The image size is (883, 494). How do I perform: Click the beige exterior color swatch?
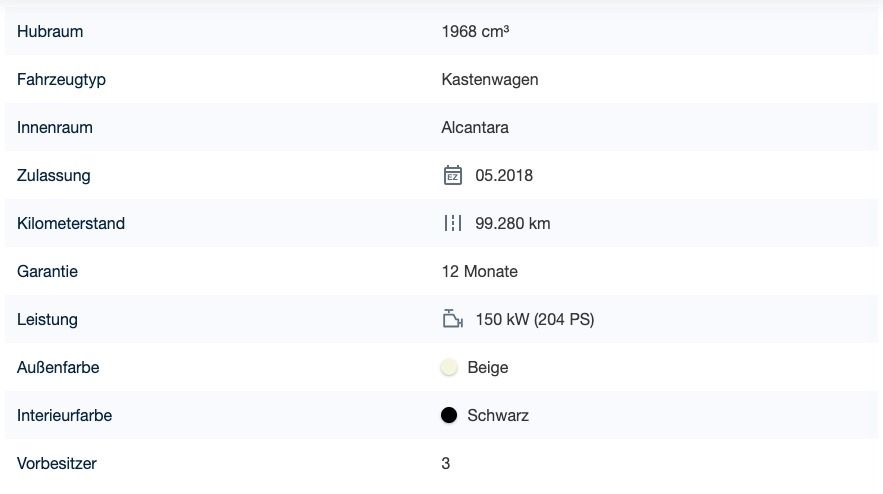coord(449,368)
